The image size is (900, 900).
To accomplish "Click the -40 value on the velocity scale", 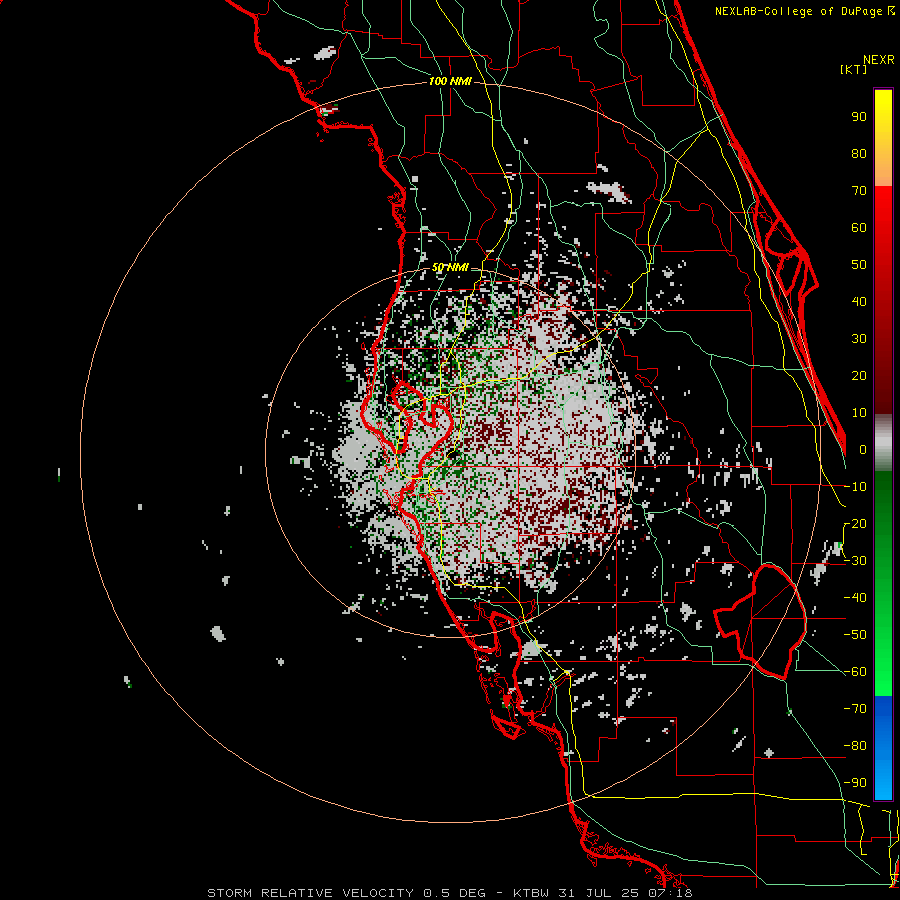I will [x=855, y=598].
